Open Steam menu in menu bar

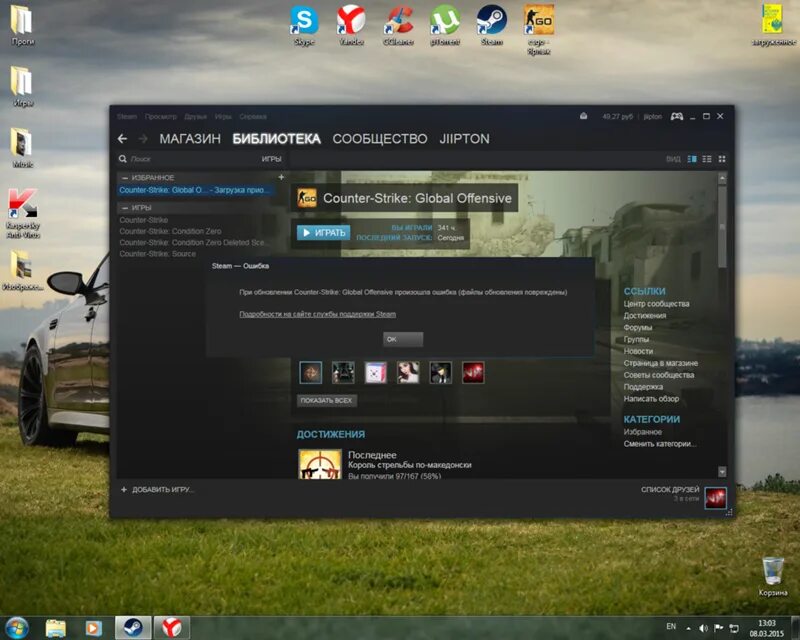pyautogui.click(x=127, y=116)
